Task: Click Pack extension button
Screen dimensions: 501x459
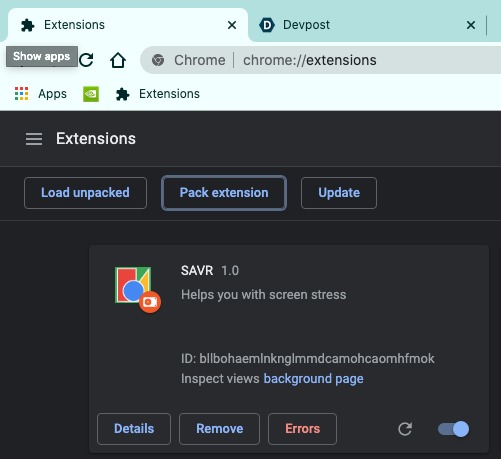Action: tap(224, 193)
